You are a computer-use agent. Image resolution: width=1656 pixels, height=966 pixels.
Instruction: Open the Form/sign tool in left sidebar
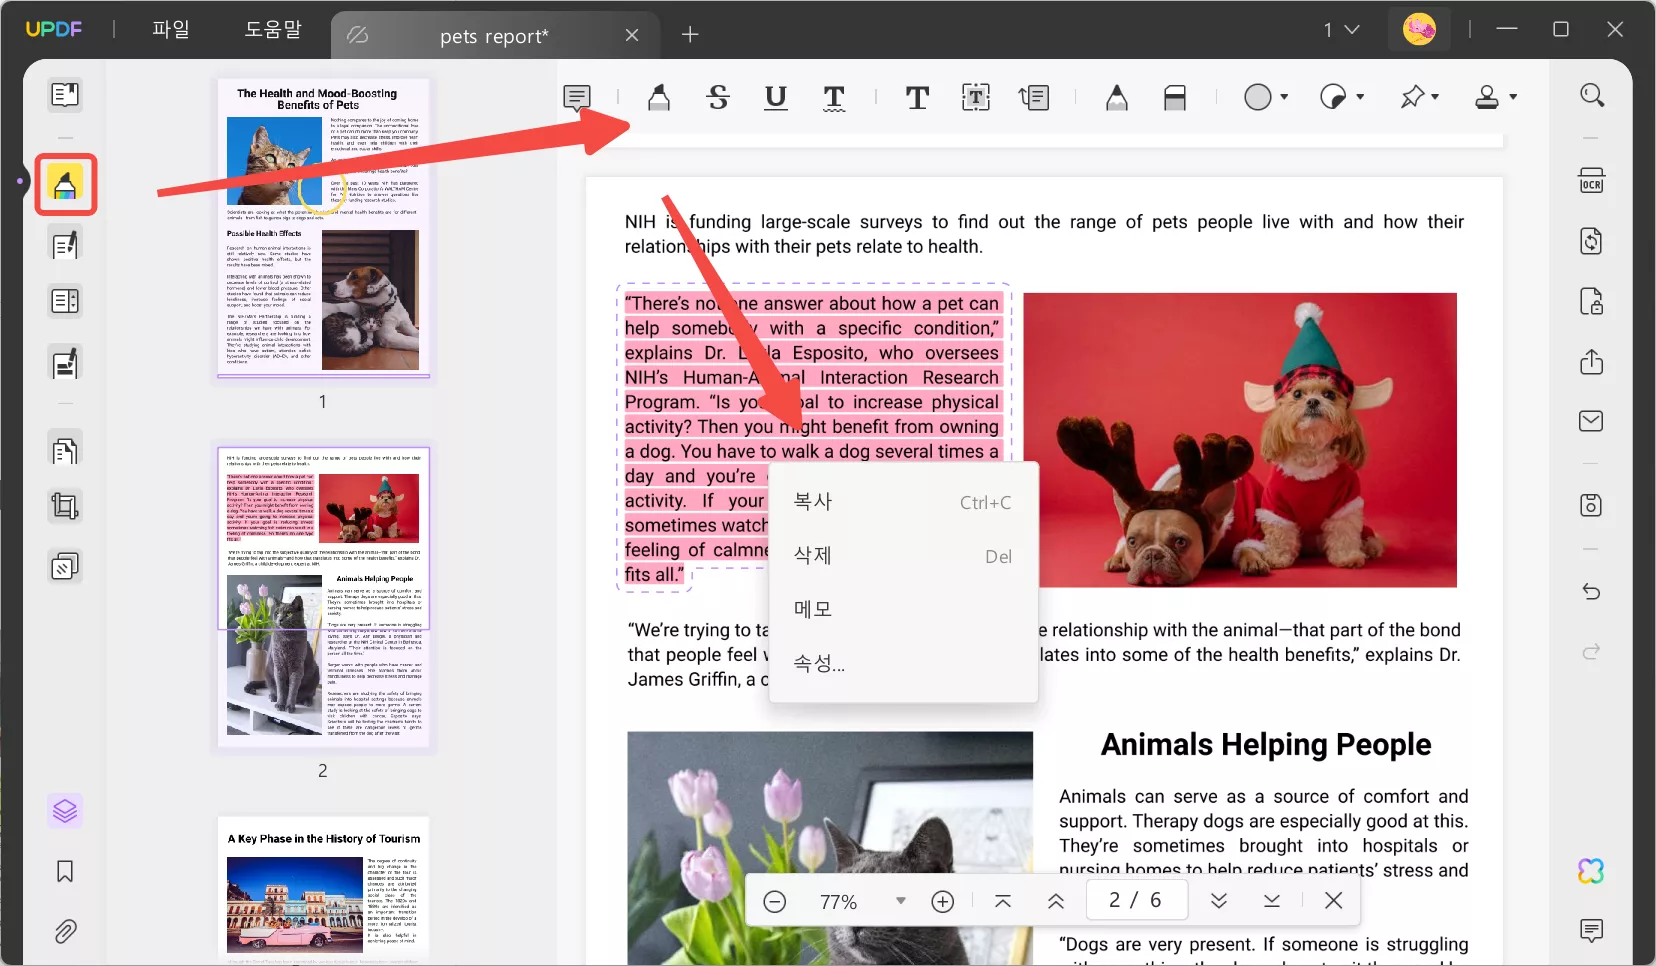click(65, 364)
